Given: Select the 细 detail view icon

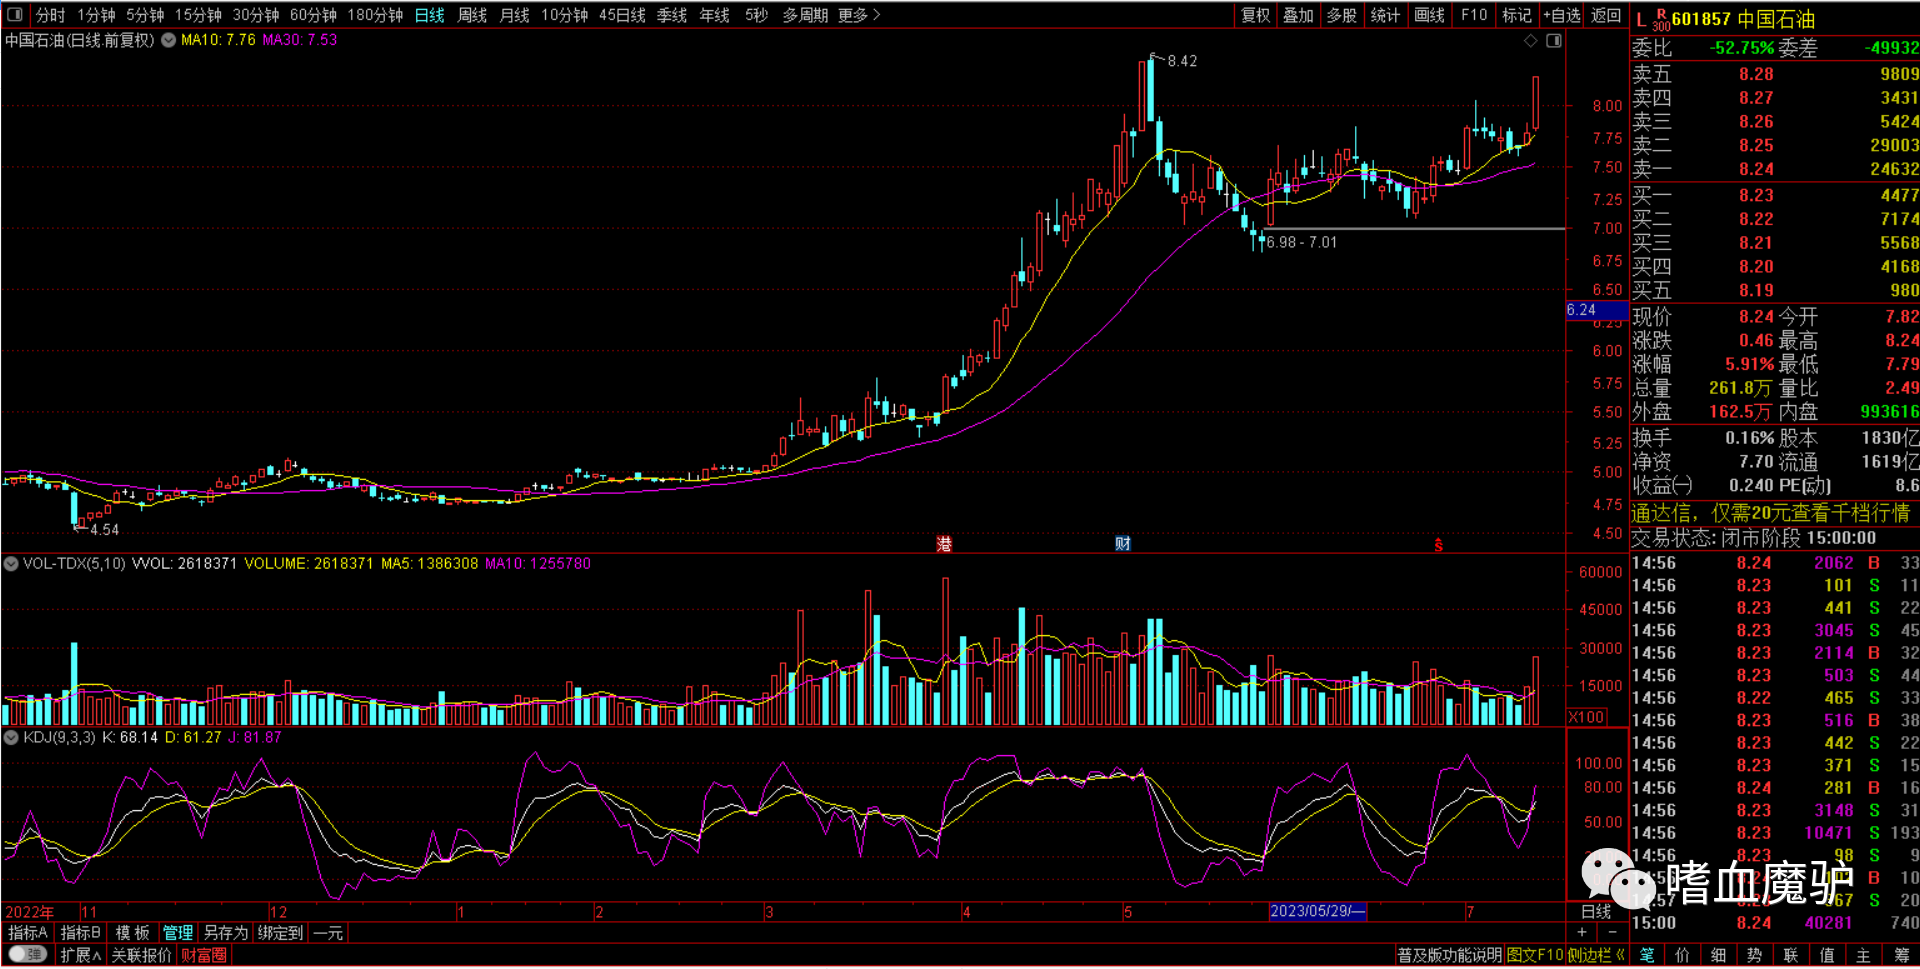Looking at the screenshot, I should [x=1719, y=956].
